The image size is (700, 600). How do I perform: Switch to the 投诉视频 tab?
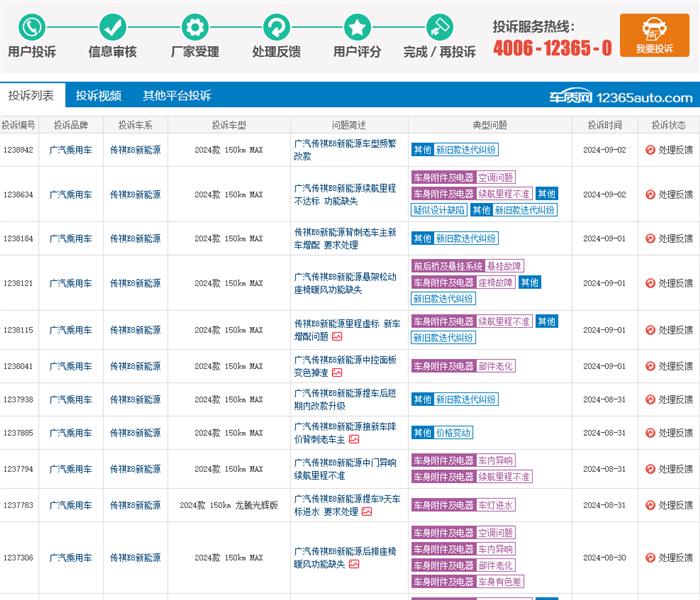98,96
